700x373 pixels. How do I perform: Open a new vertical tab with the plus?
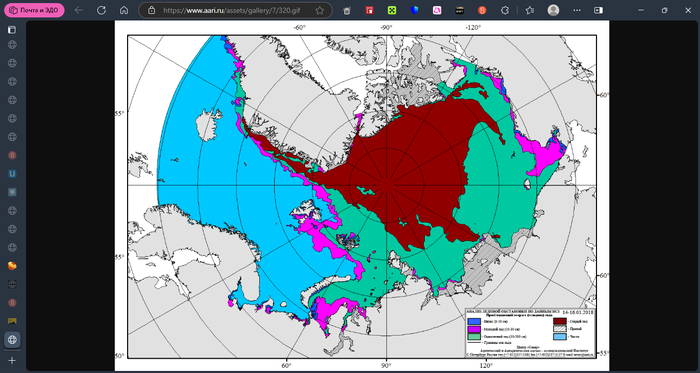coord(12,360)
